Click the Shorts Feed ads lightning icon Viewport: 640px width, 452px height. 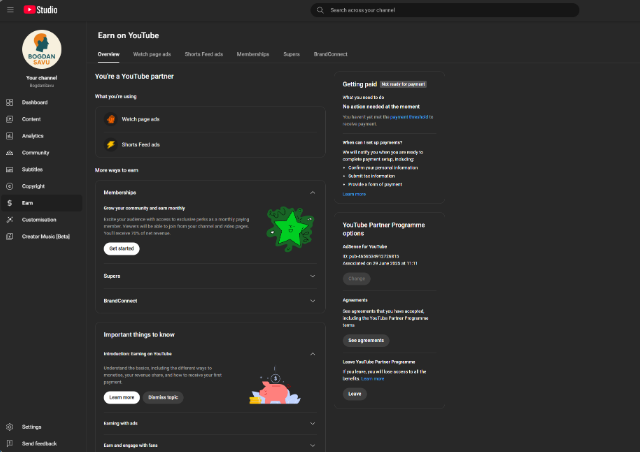pos(111,145)
